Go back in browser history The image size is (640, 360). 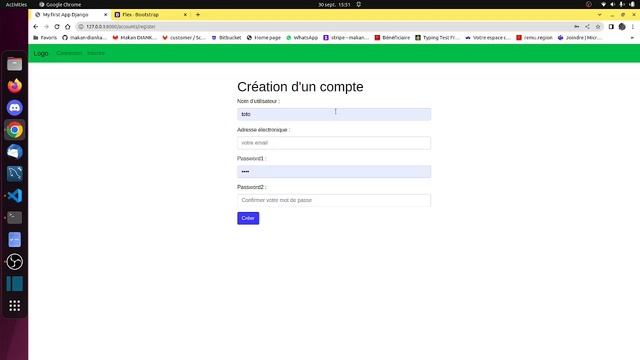pos(36,27)
